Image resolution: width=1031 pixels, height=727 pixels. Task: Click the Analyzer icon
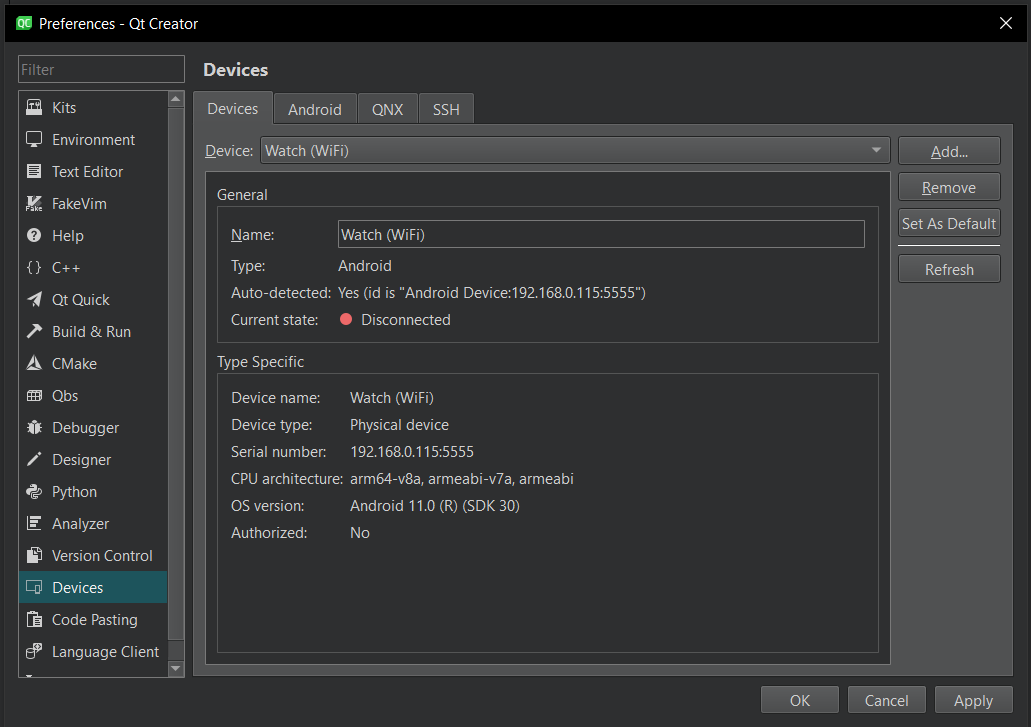point(34,523)
